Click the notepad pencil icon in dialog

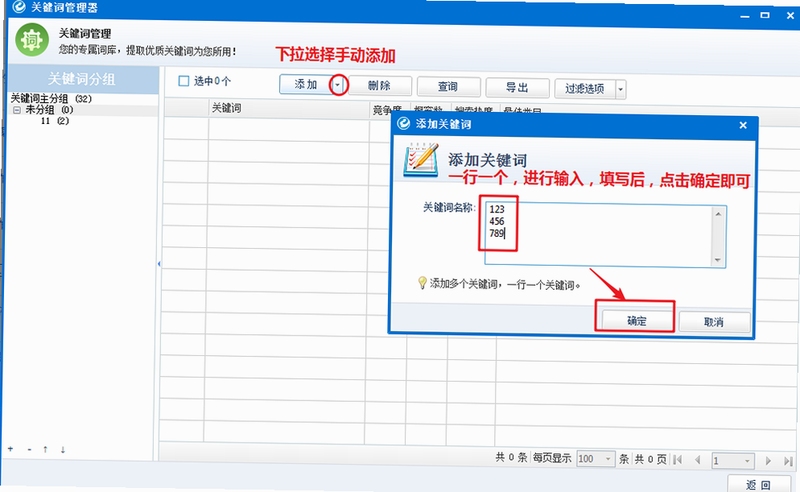(x=421, y=160)
